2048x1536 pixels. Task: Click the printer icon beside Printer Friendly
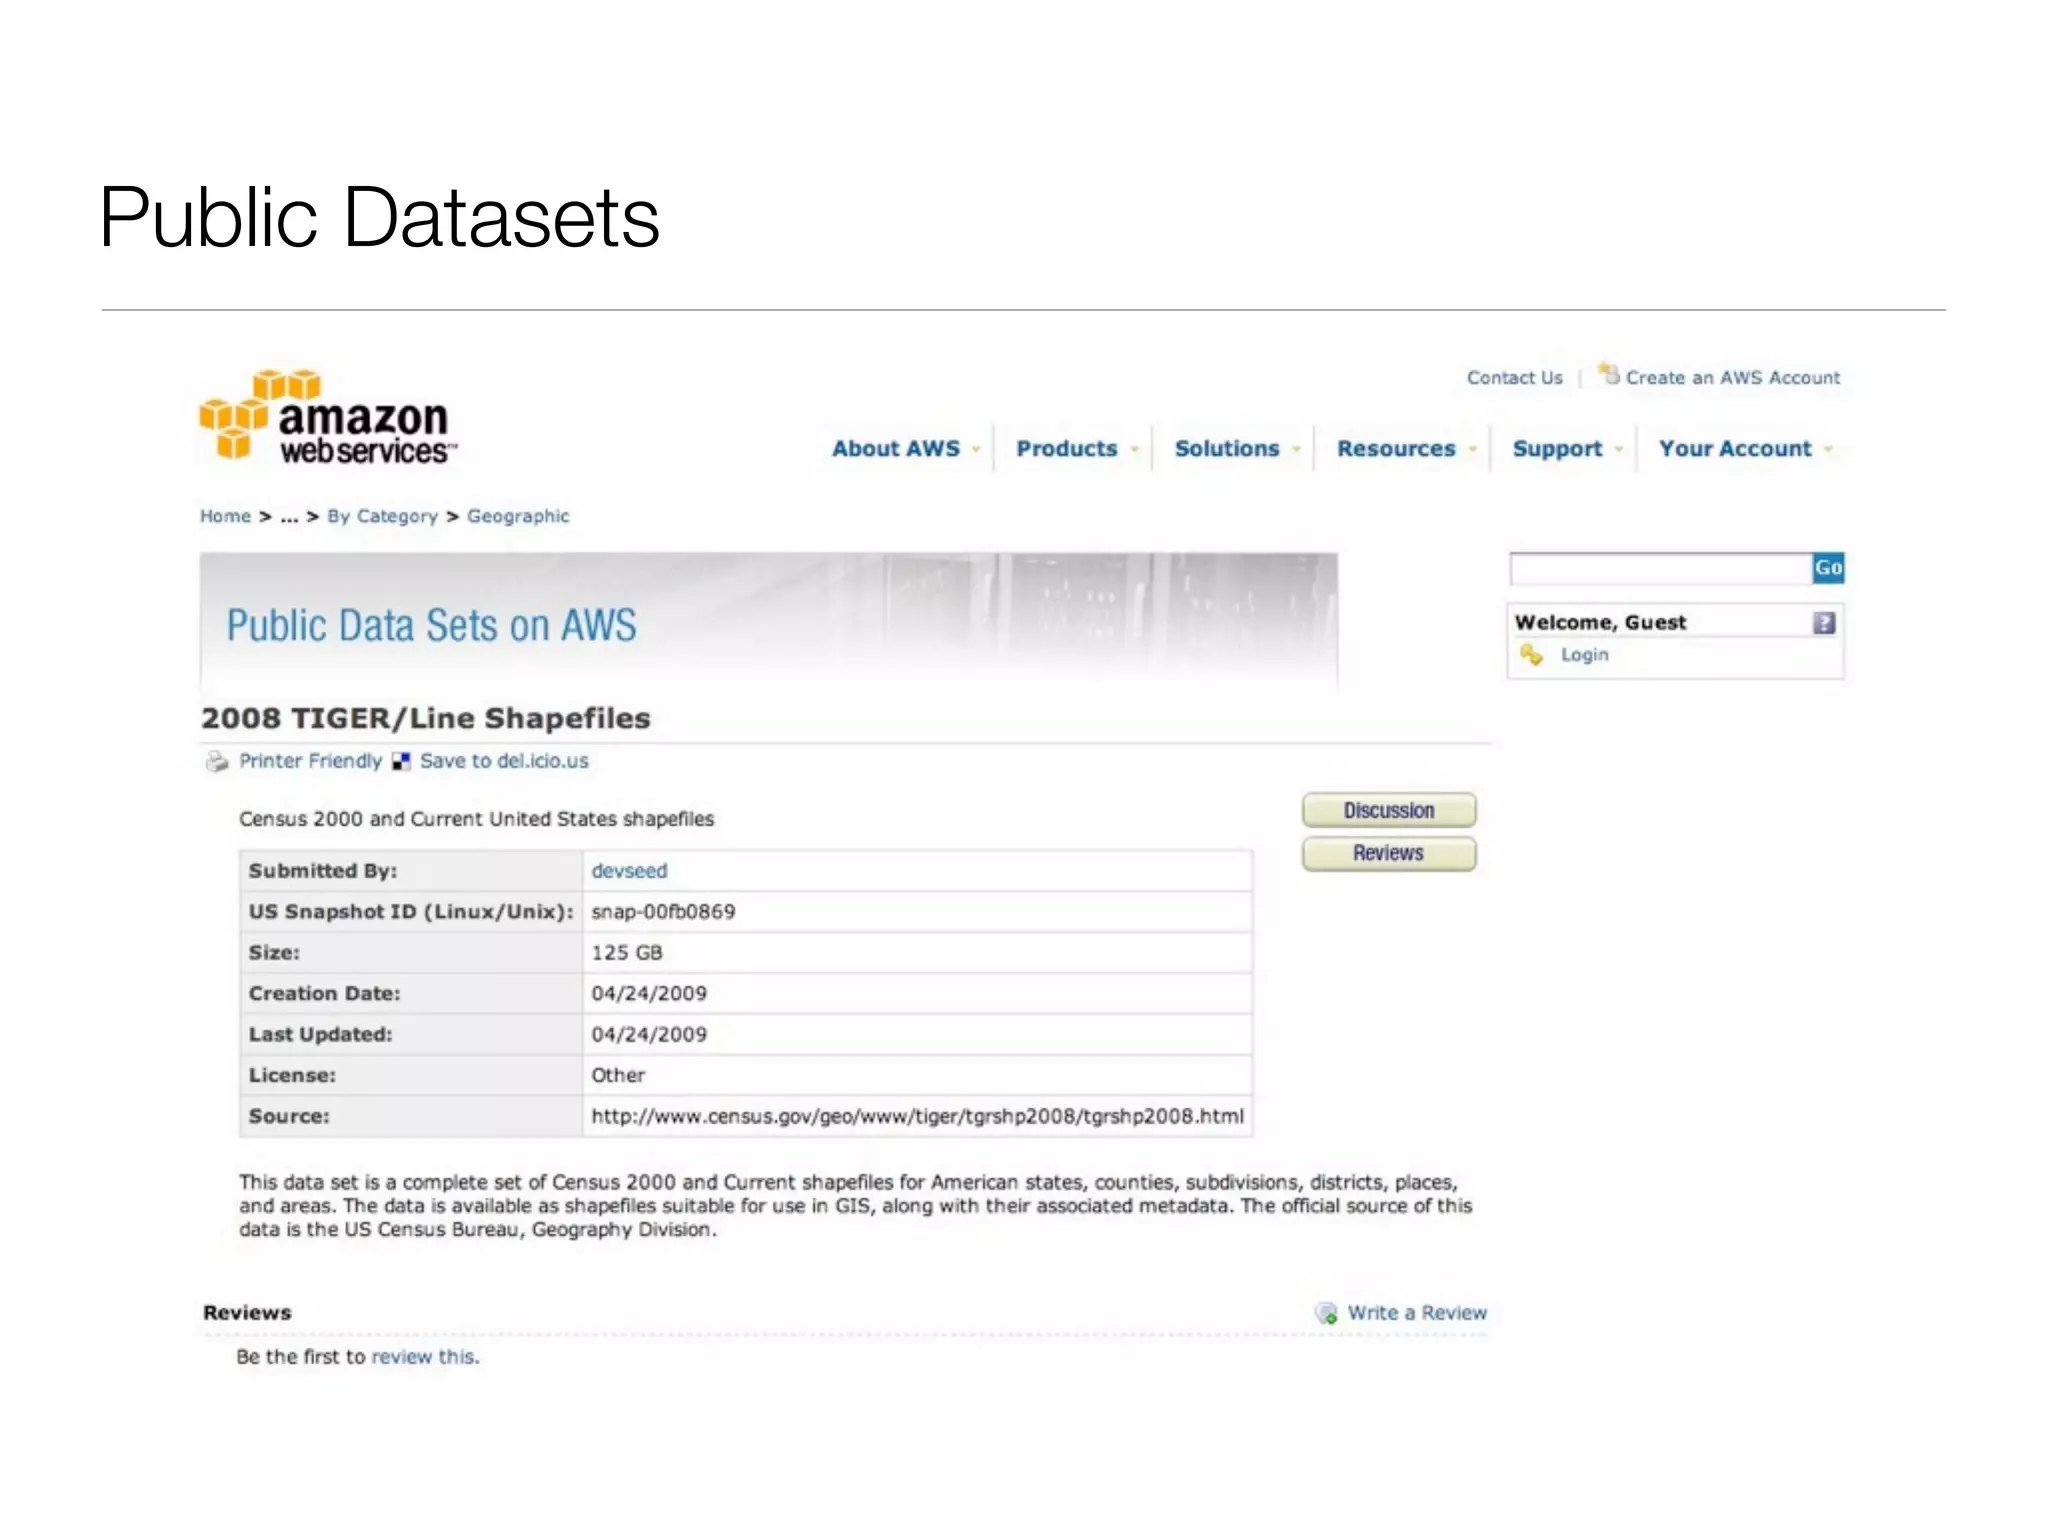217,762
